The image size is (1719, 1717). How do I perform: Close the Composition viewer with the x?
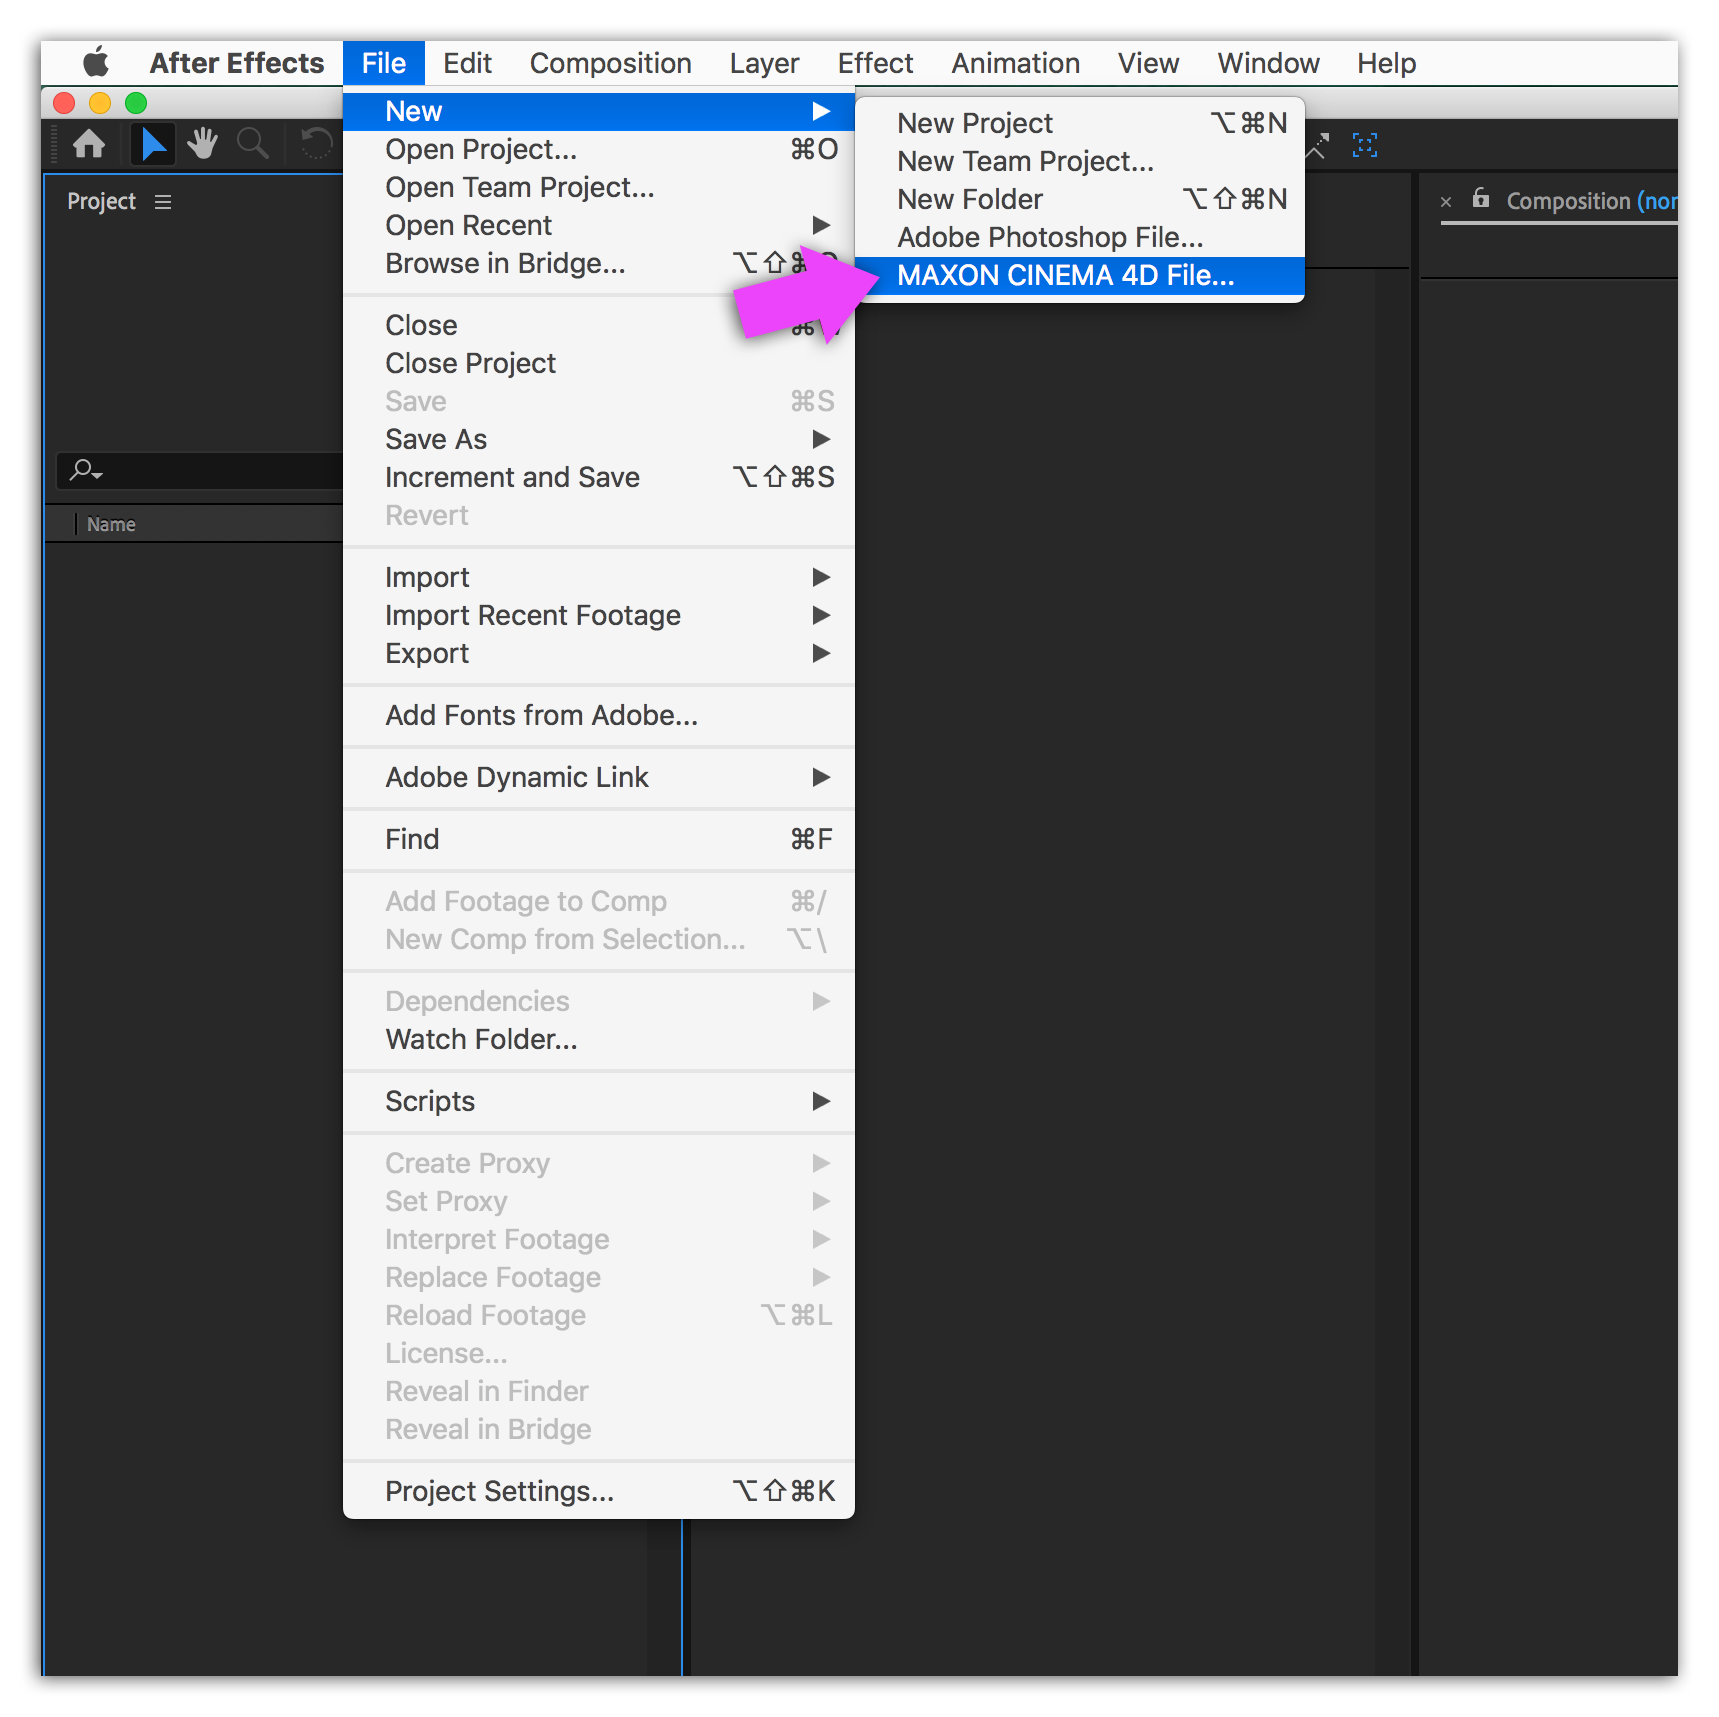1446,201
